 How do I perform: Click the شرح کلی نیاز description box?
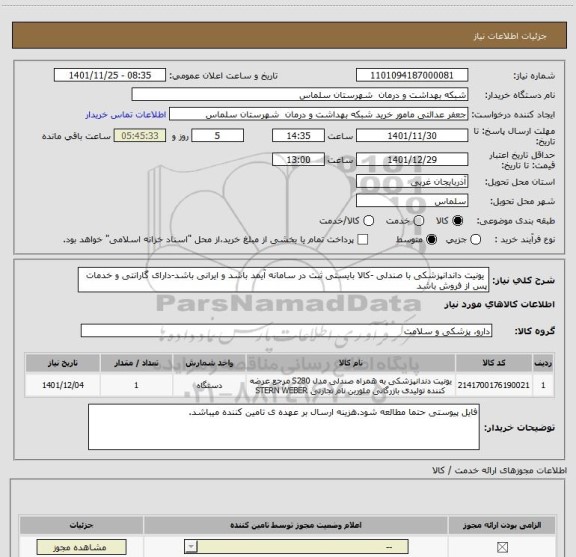click(283, 280)
